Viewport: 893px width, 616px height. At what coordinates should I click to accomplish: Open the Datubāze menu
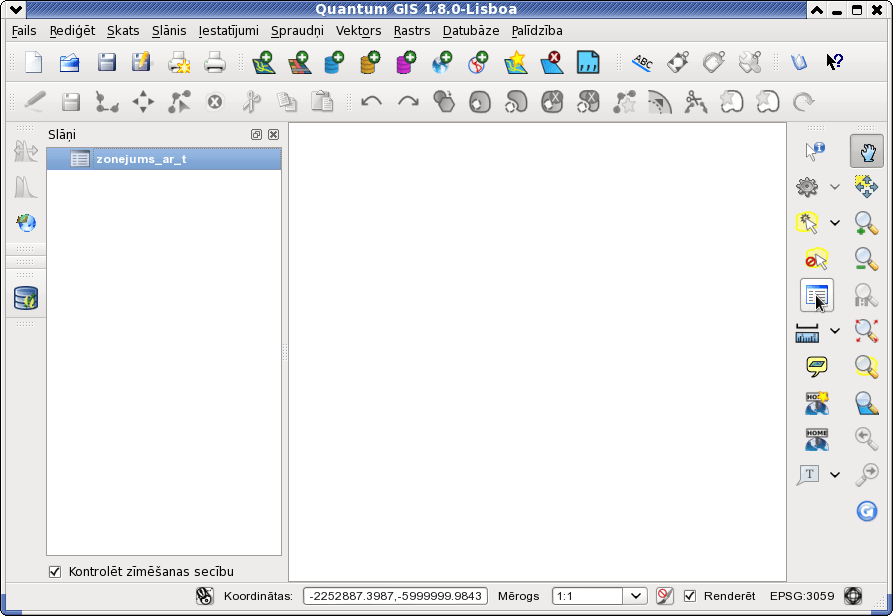(471, 31)
